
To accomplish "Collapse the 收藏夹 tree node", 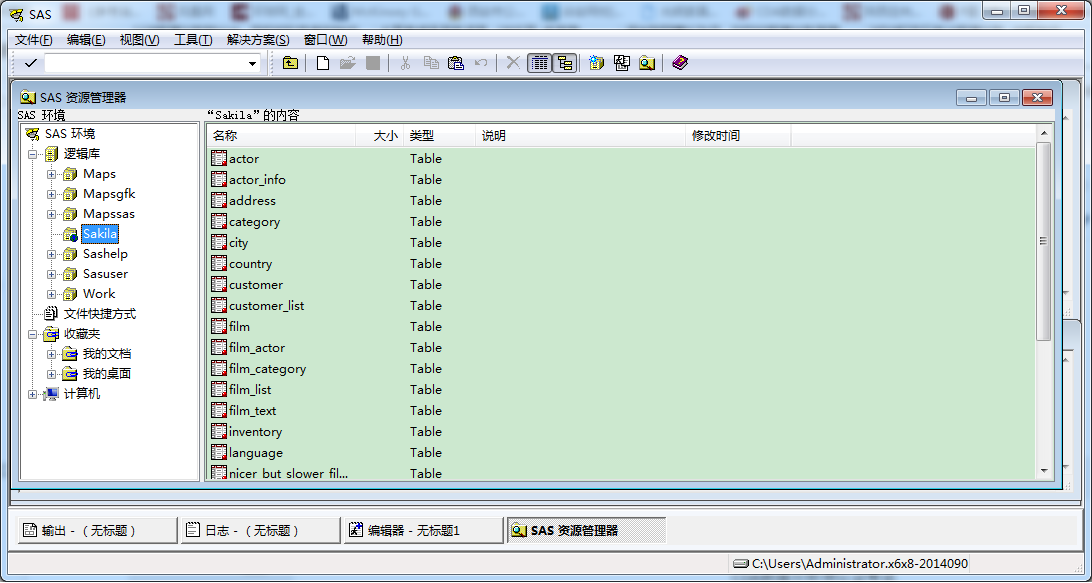I will coord(32,335).
